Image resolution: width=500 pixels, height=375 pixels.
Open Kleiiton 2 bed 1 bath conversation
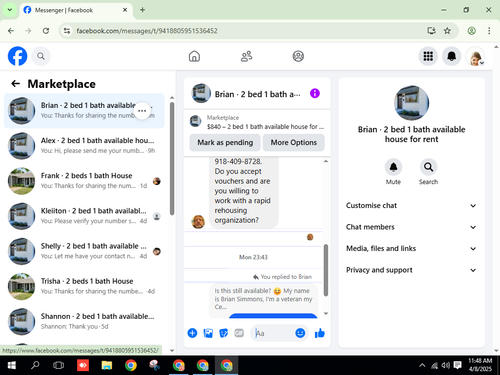pos(84,216)
